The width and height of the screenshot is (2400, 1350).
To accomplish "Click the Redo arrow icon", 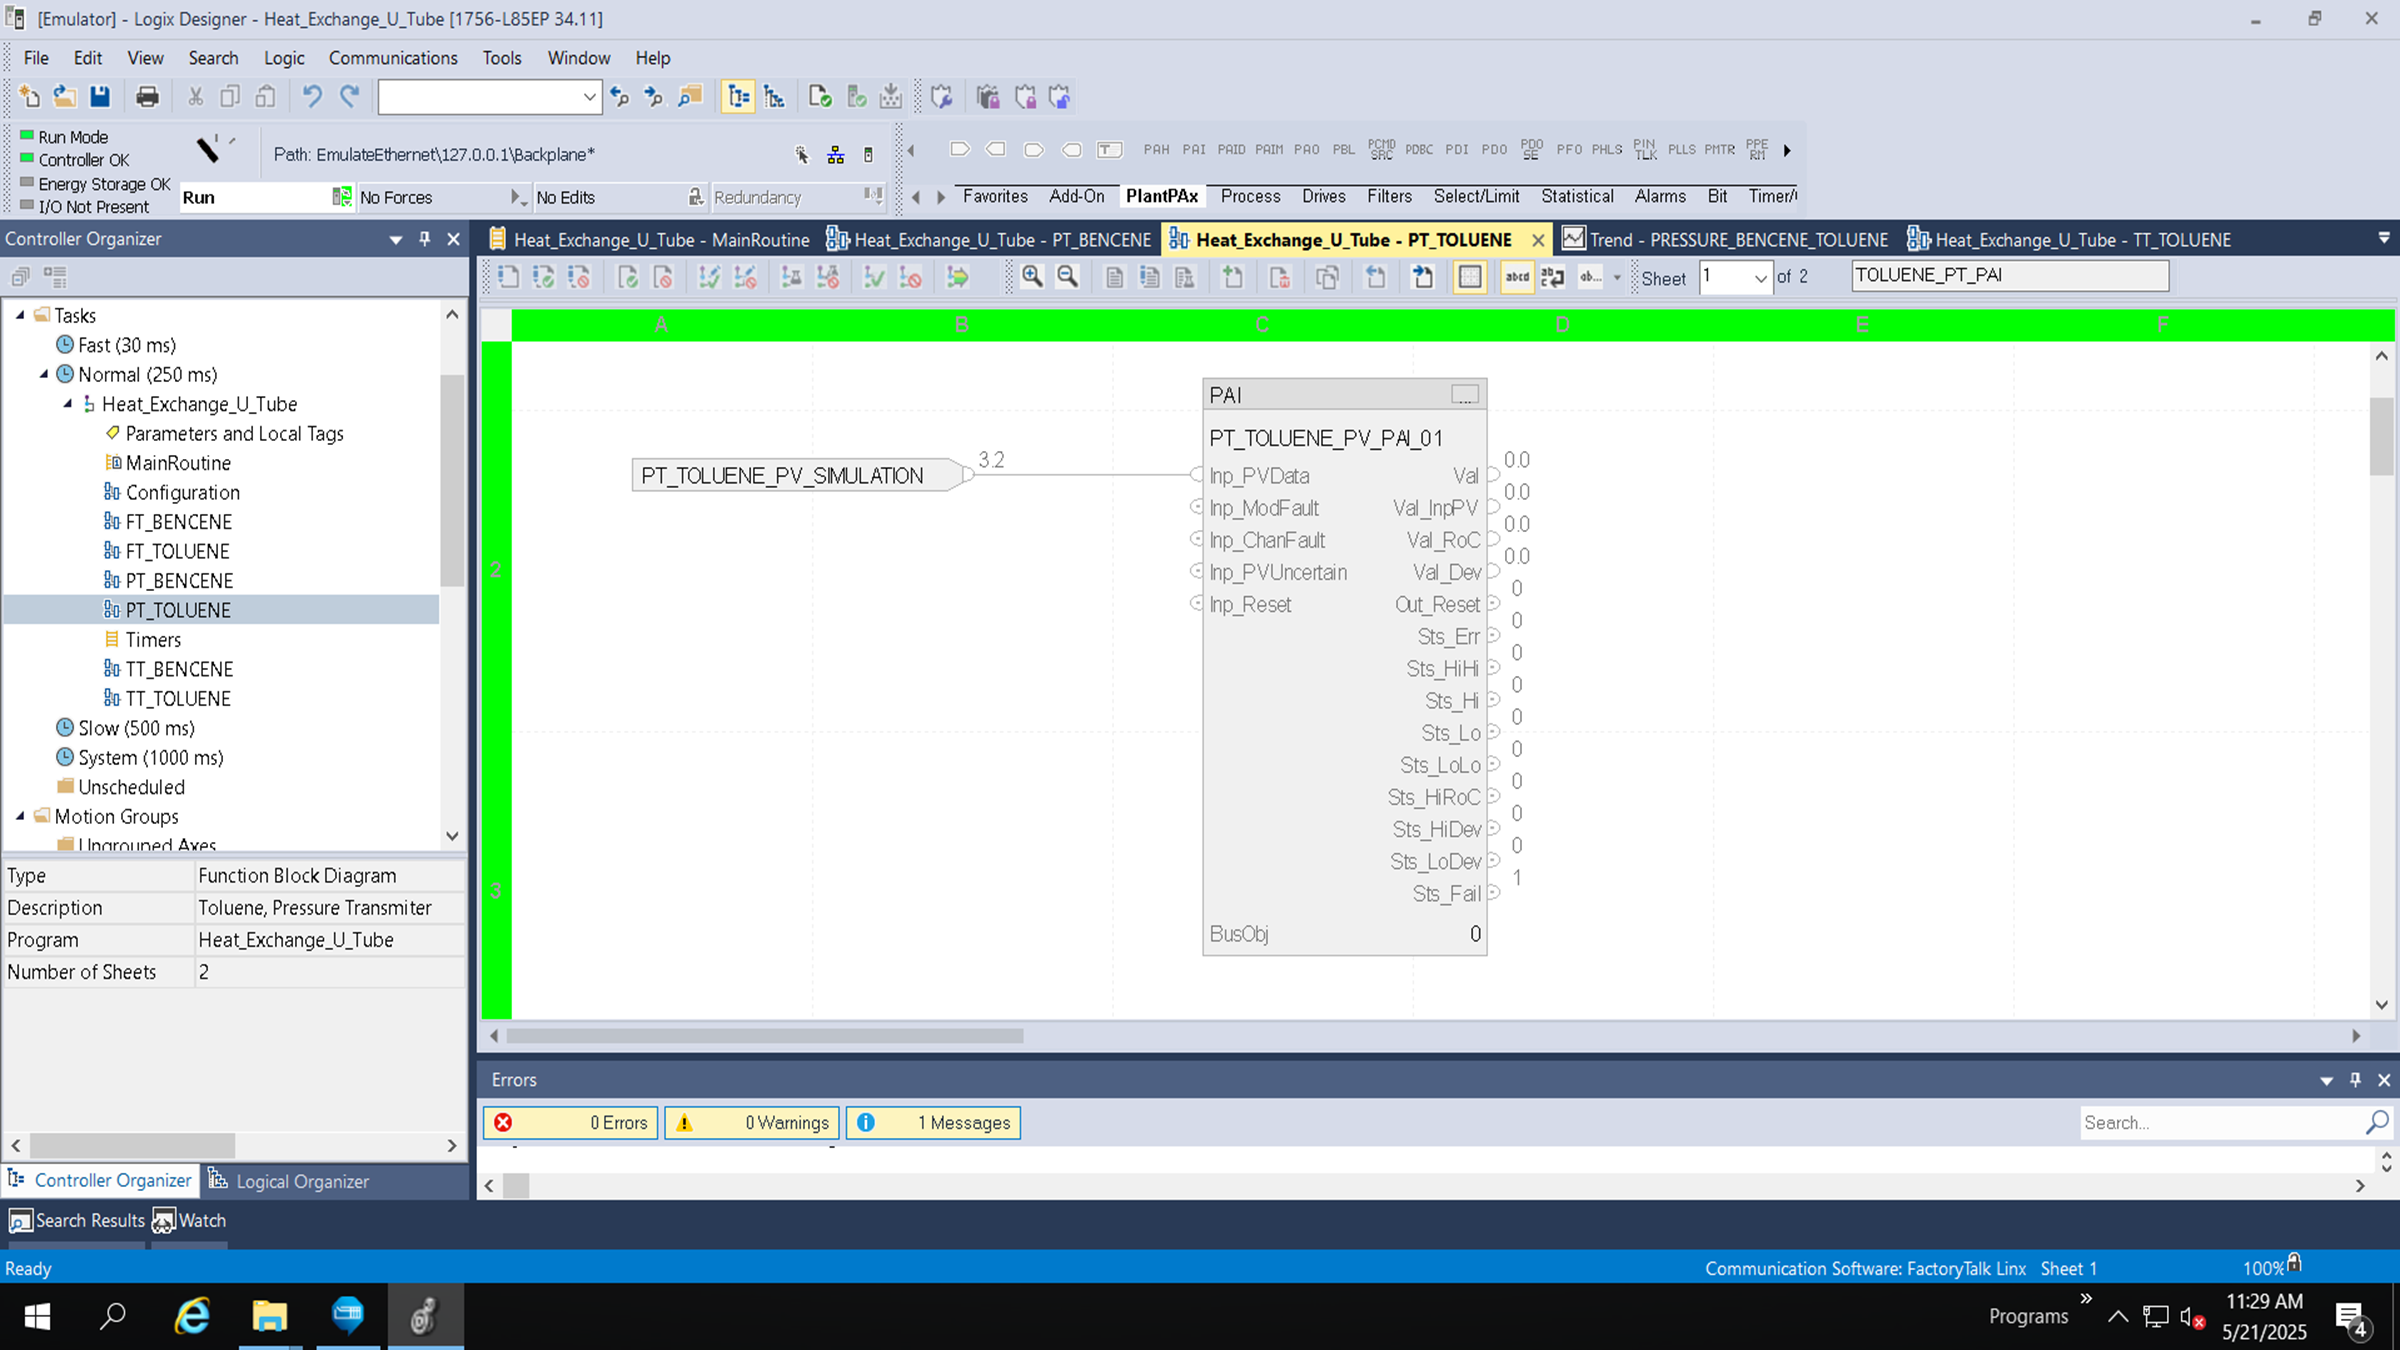I will pyautogui.click(x=349, y=96).
